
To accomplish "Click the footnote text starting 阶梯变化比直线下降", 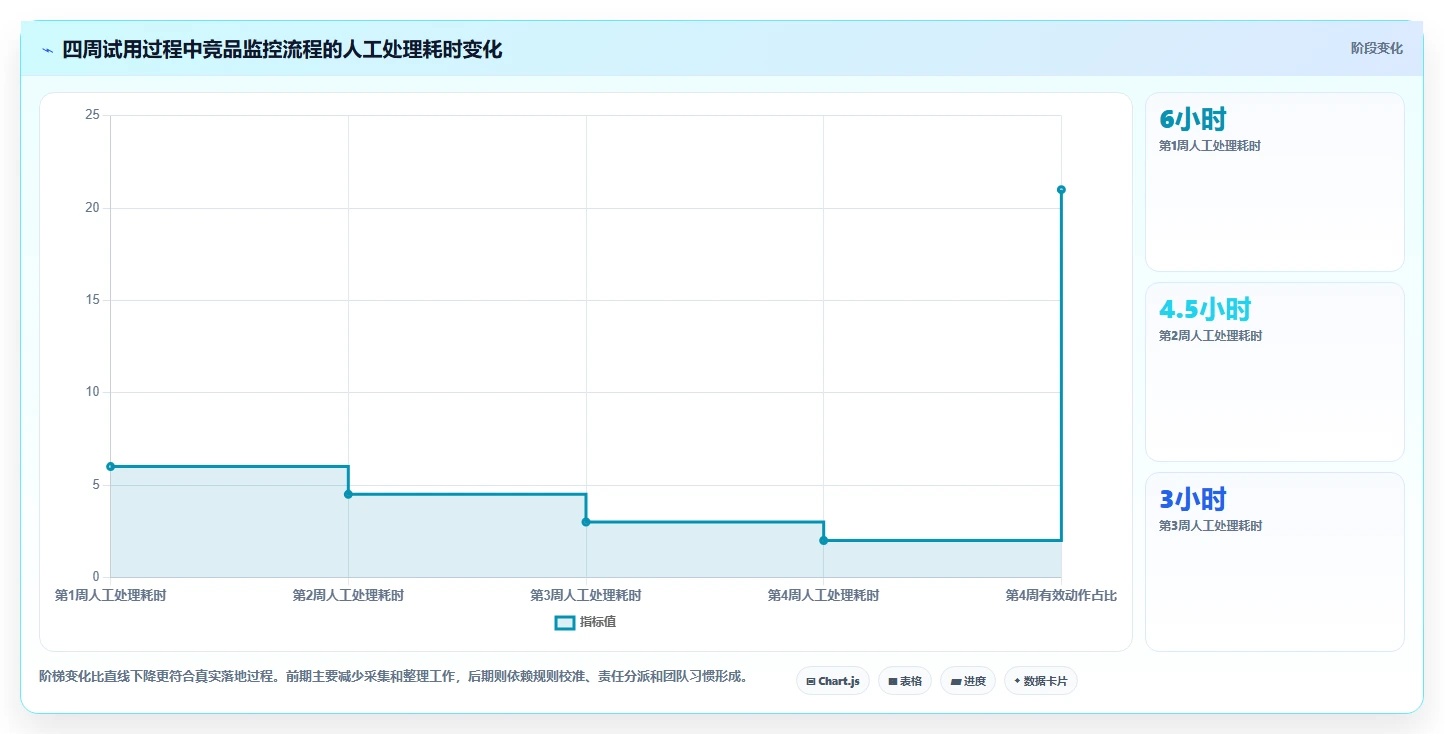I will click(x=394, y=677).
